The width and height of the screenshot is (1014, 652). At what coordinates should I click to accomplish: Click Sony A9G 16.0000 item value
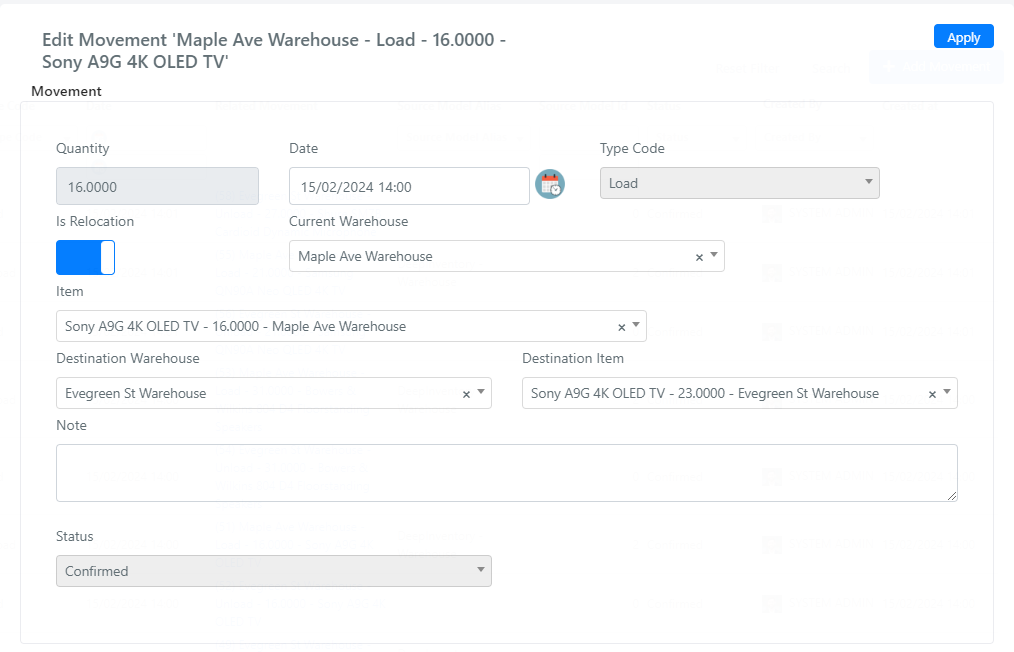coord(235,326)
